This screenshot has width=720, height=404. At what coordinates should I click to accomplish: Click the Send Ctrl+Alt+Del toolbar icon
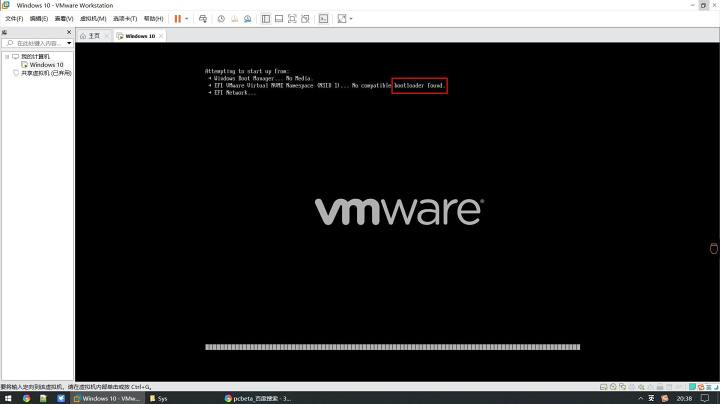pyautogui.click(x=203, y=19)
